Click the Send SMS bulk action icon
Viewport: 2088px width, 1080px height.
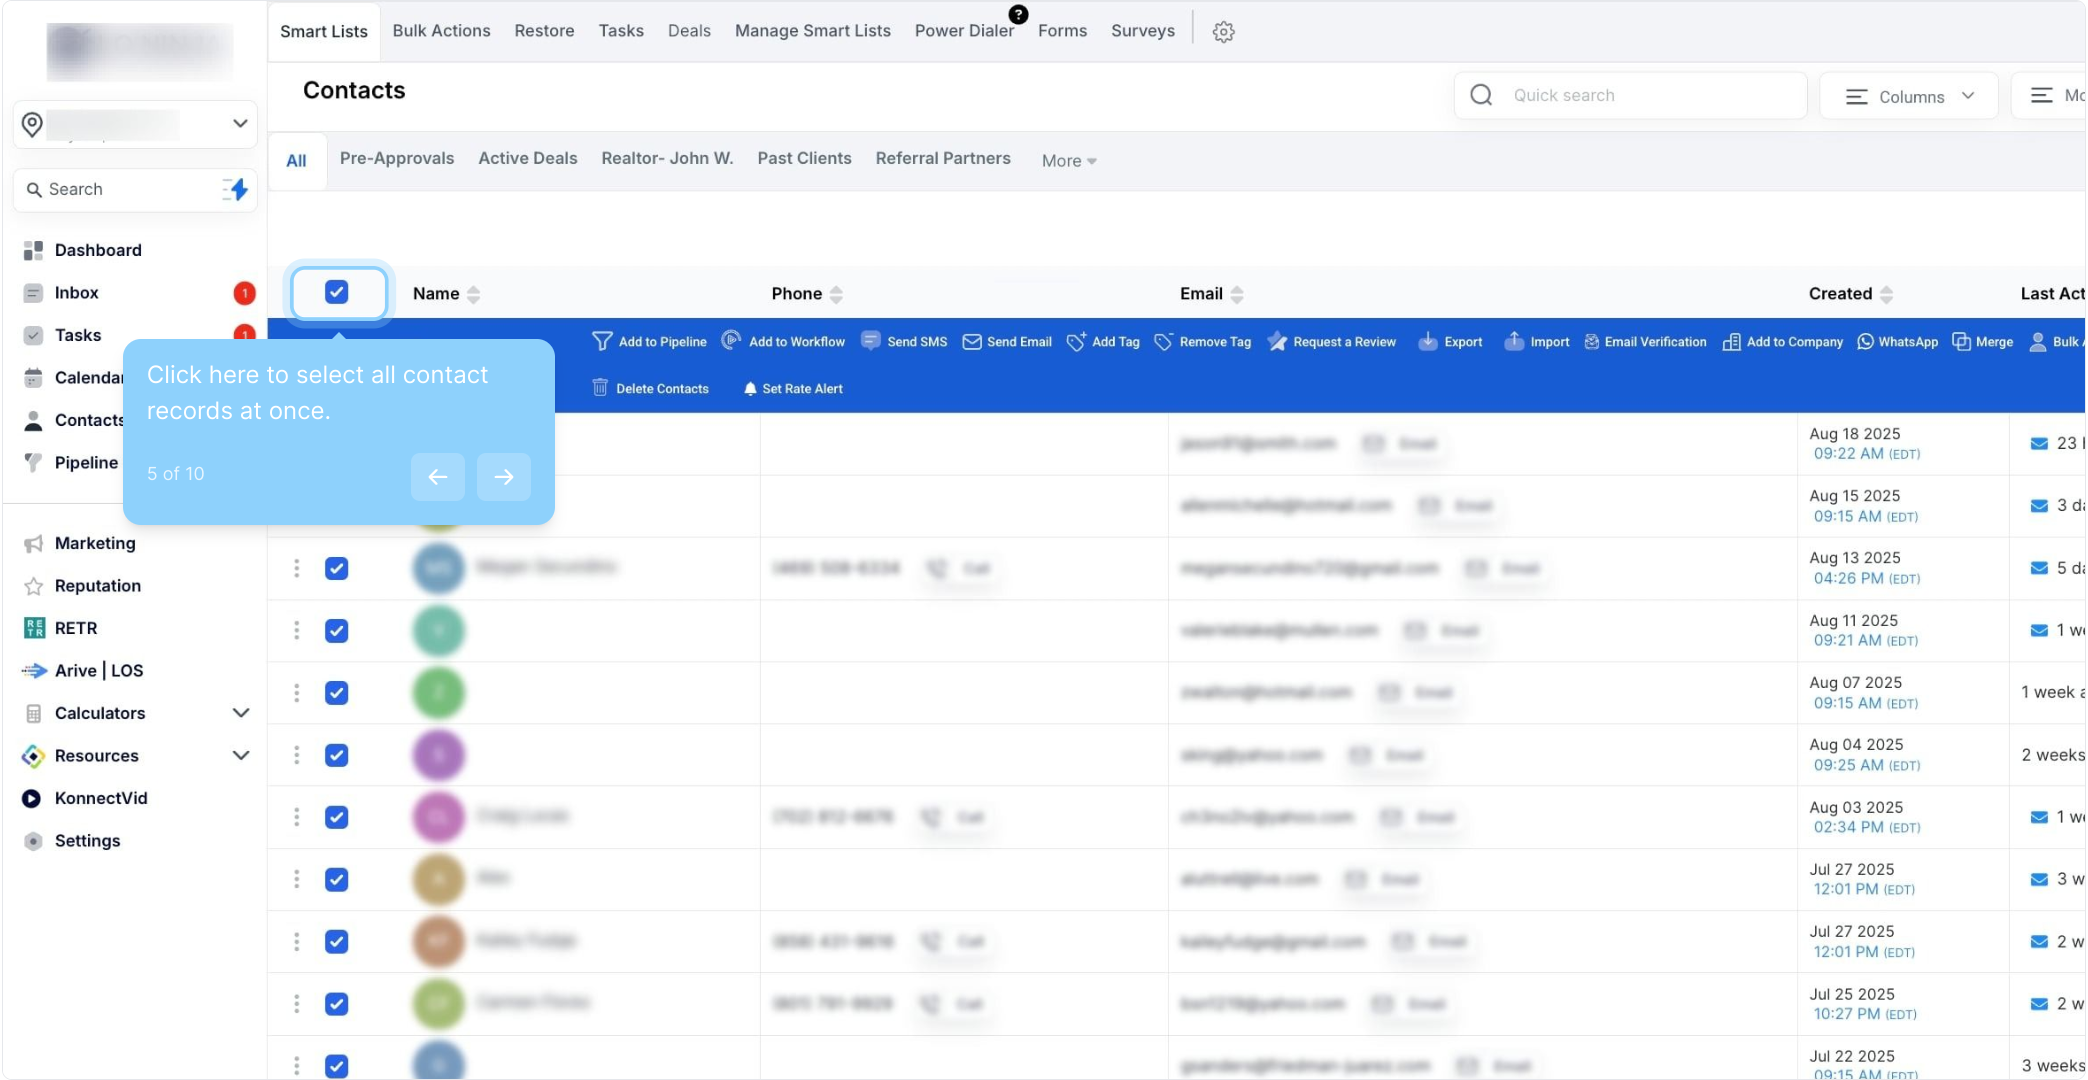point(871,341)
